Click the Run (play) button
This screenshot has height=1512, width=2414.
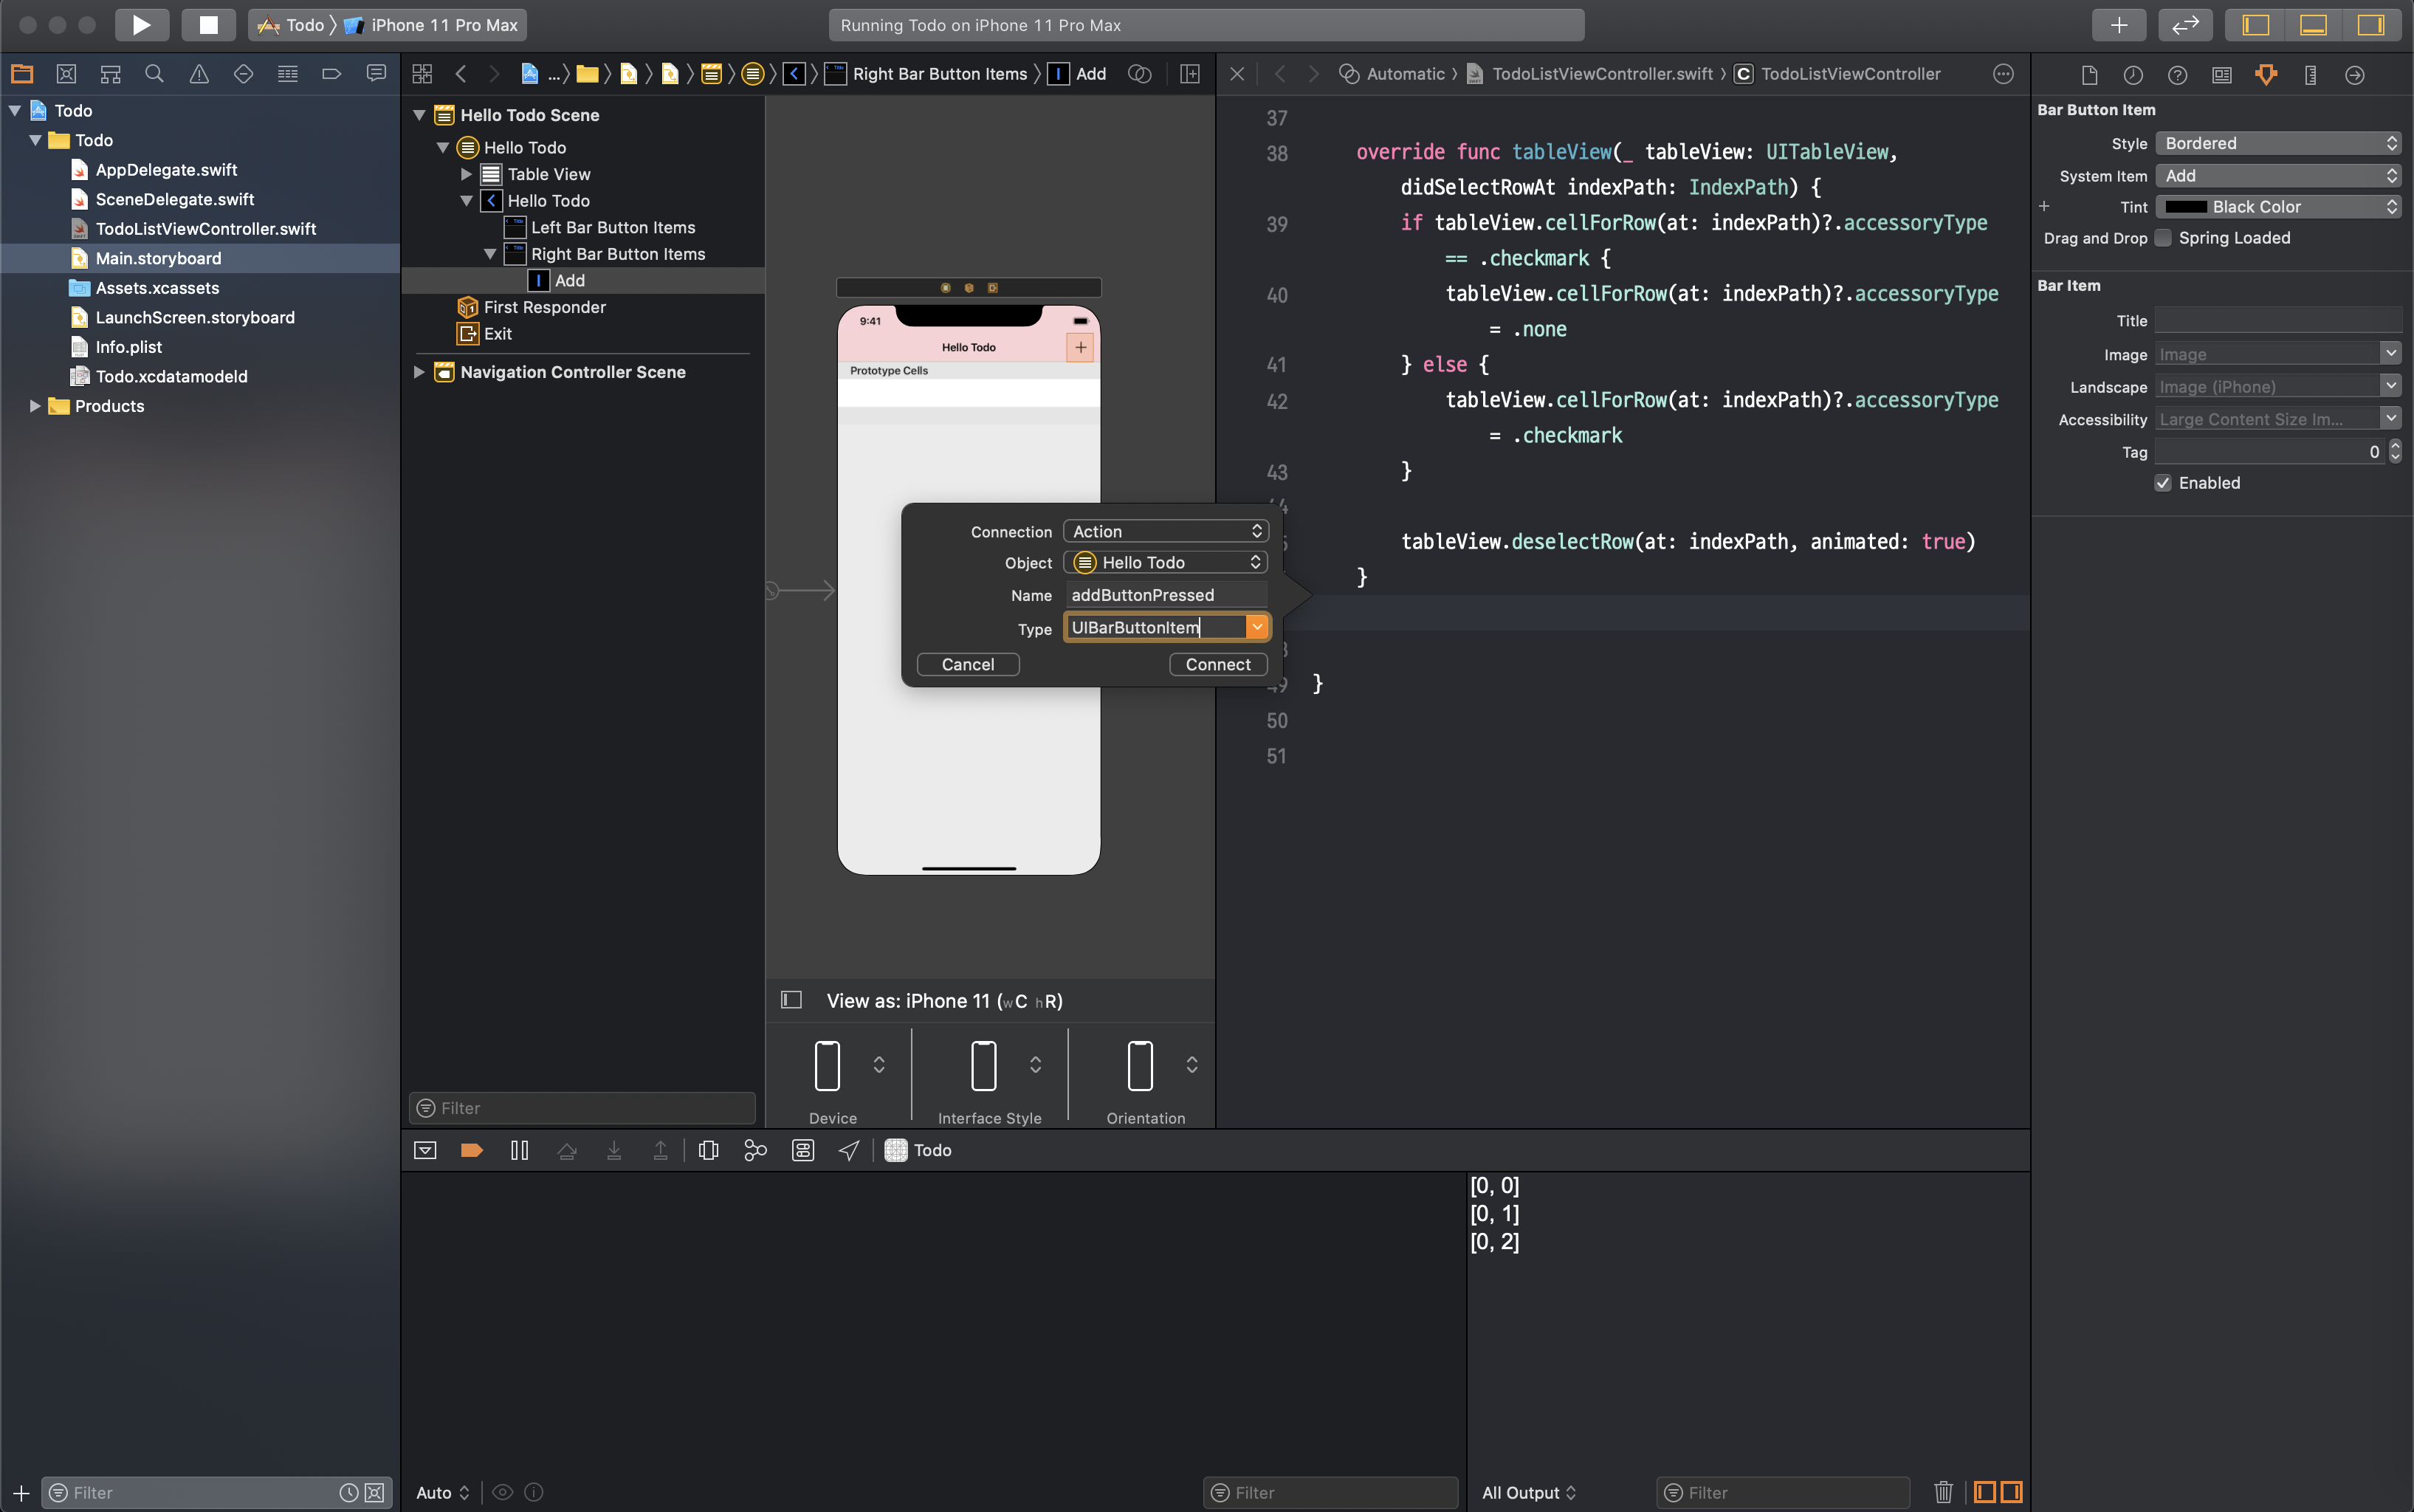(x=141, y=25)
